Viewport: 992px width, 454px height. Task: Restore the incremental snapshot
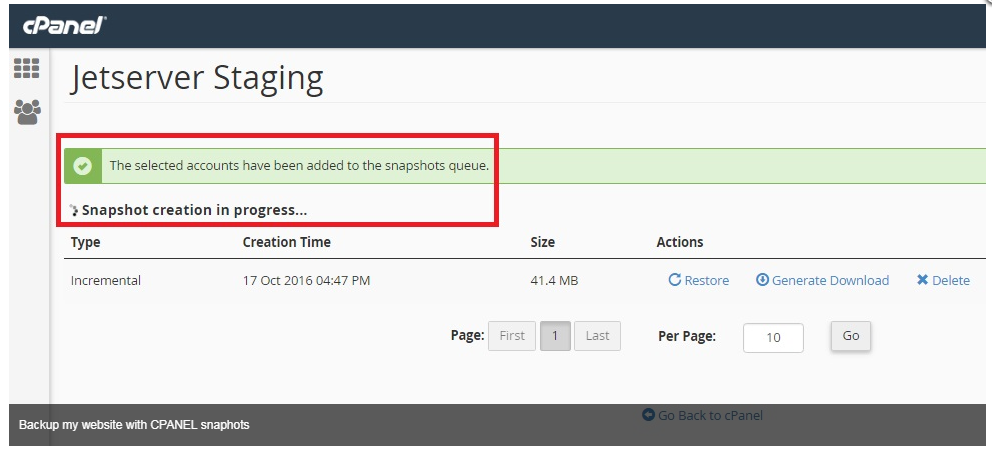(x=698, y=280)
